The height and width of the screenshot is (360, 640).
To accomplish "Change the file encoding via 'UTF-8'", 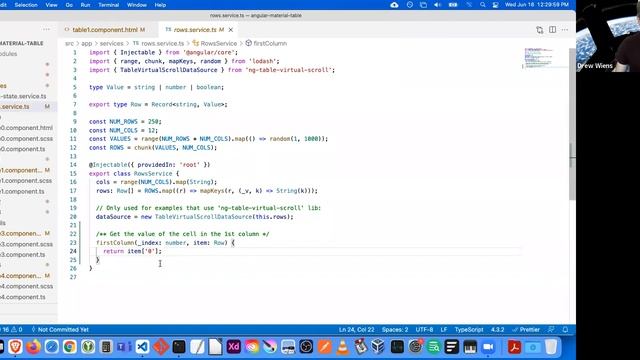I will [x=424, y=329].
